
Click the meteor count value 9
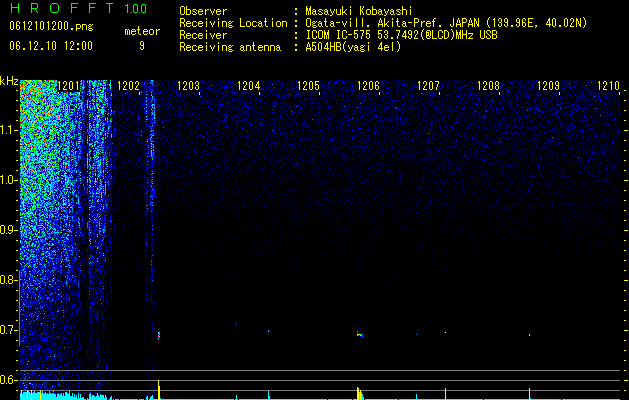coord(142,46)
